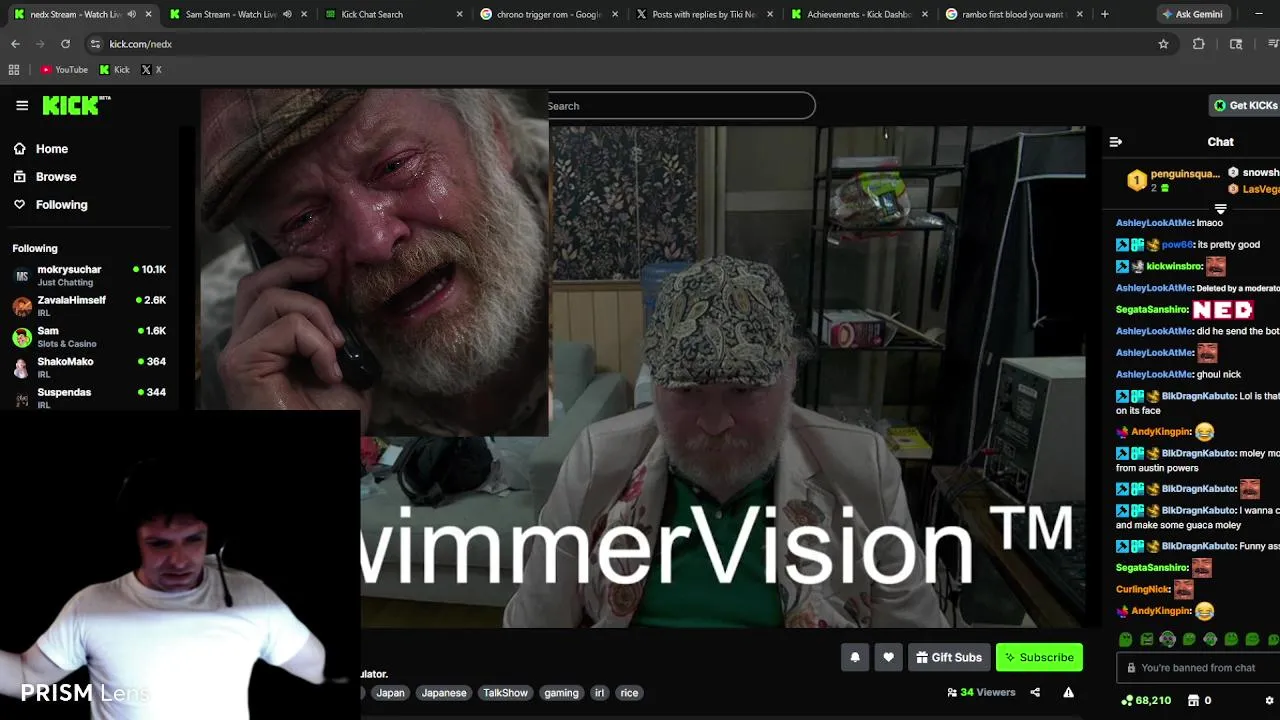Collapse the chat panel
This screenshot has width=1280, height=720.
point(1116,142)
